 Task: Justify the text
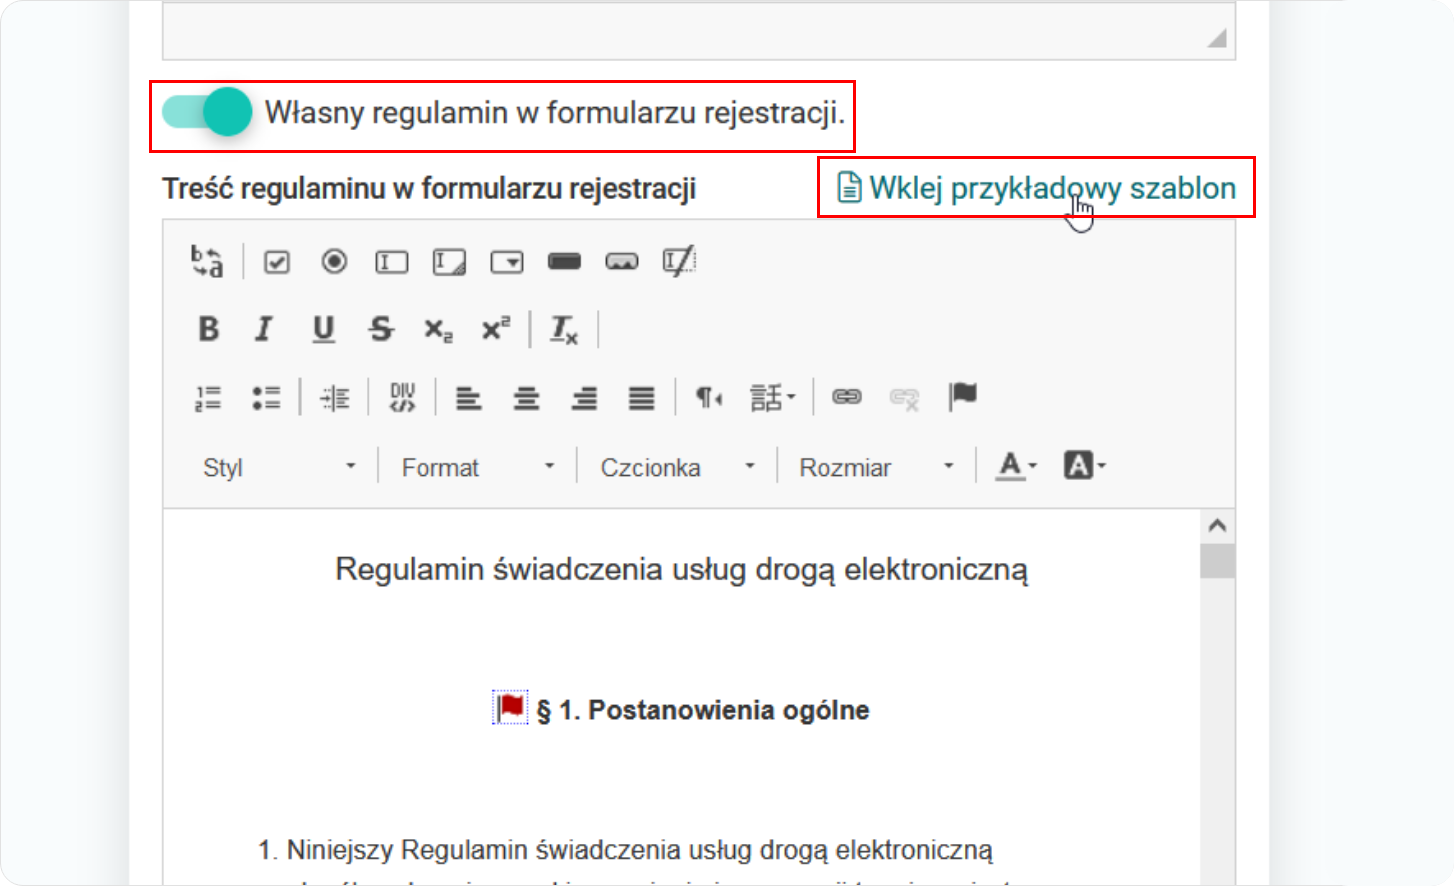point(641,398)
